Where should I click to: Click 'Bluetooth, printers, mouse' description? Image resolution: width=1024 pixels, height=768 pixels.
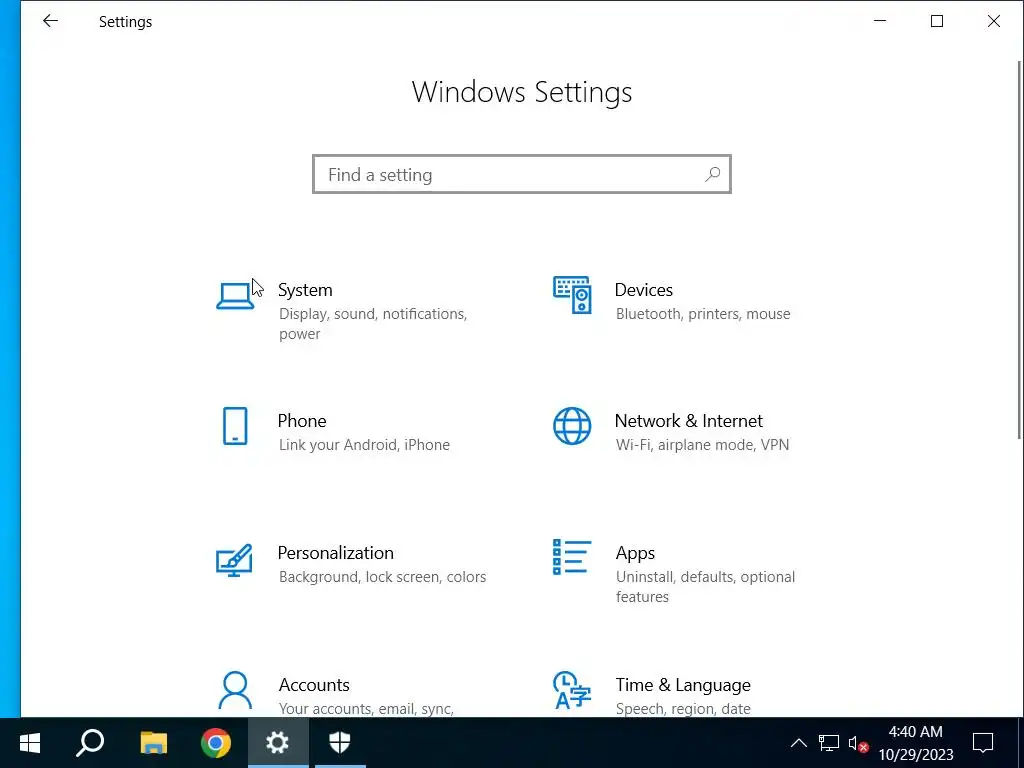pyautogui.click(x=703, y=314)
